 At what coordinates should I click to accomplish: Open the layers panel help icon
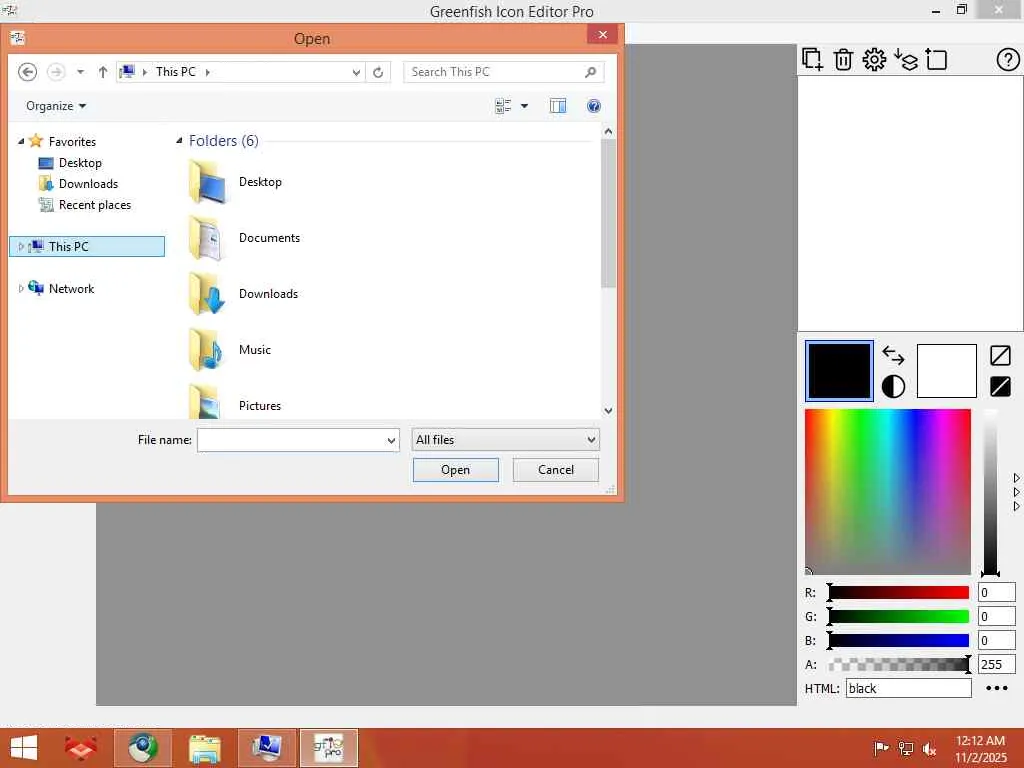(1008, 59)
